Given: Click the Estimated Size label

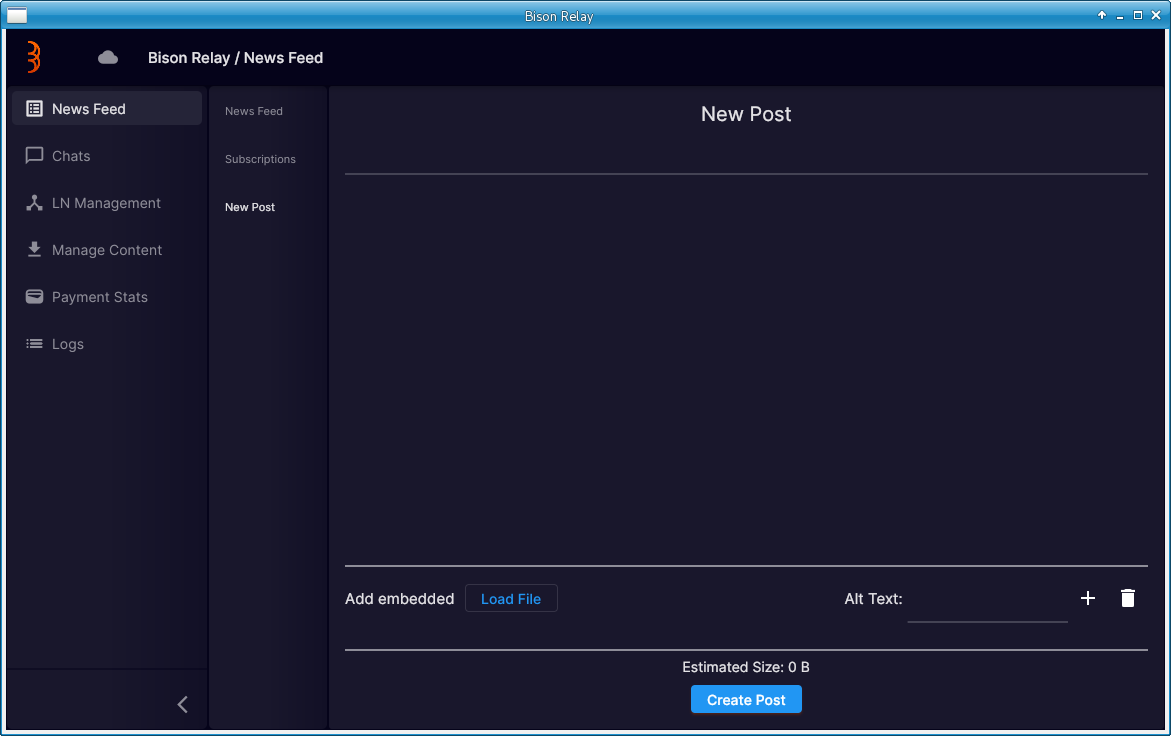Looking at the screenshot, I should [x=745, y=667].
